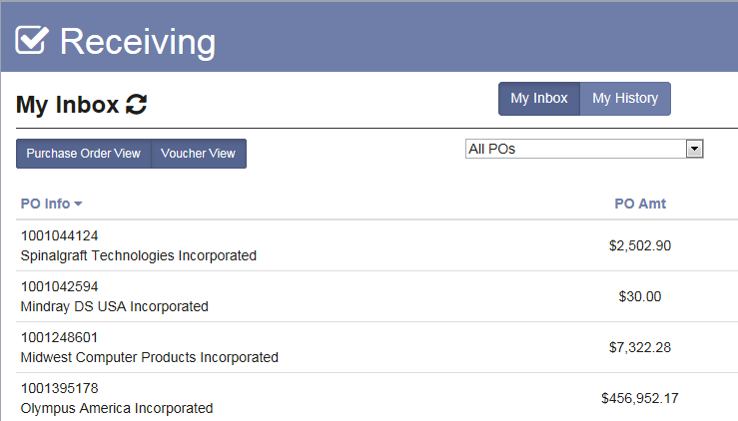
Task: Click the PO Info sort arrow
Action: coord(78,204)
